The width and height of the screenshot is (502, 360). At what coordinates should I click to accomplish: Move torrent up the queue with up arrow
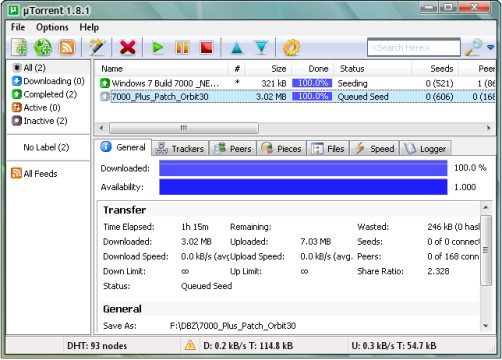237,48
